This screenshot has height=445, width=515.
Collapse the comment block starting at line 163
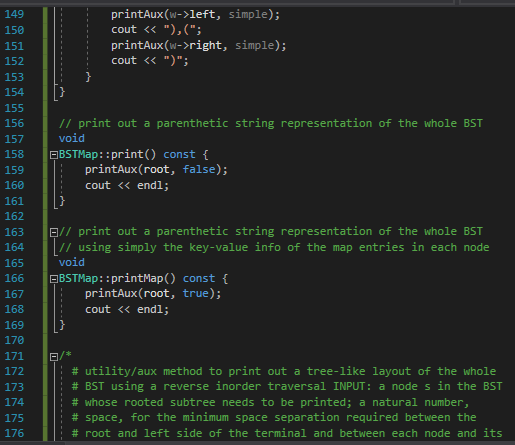tap(54, 232)
